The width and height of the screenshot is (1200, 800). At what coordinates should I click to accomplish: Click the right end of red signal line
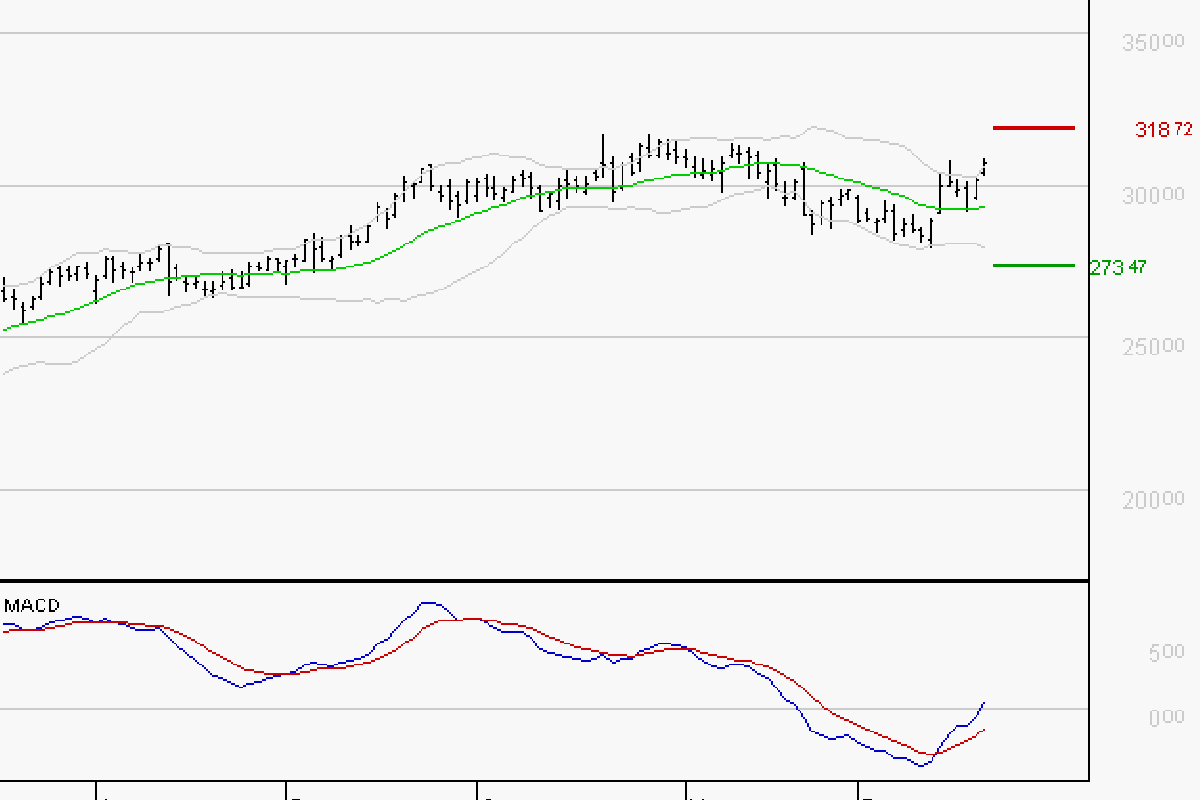click(986, 730)
